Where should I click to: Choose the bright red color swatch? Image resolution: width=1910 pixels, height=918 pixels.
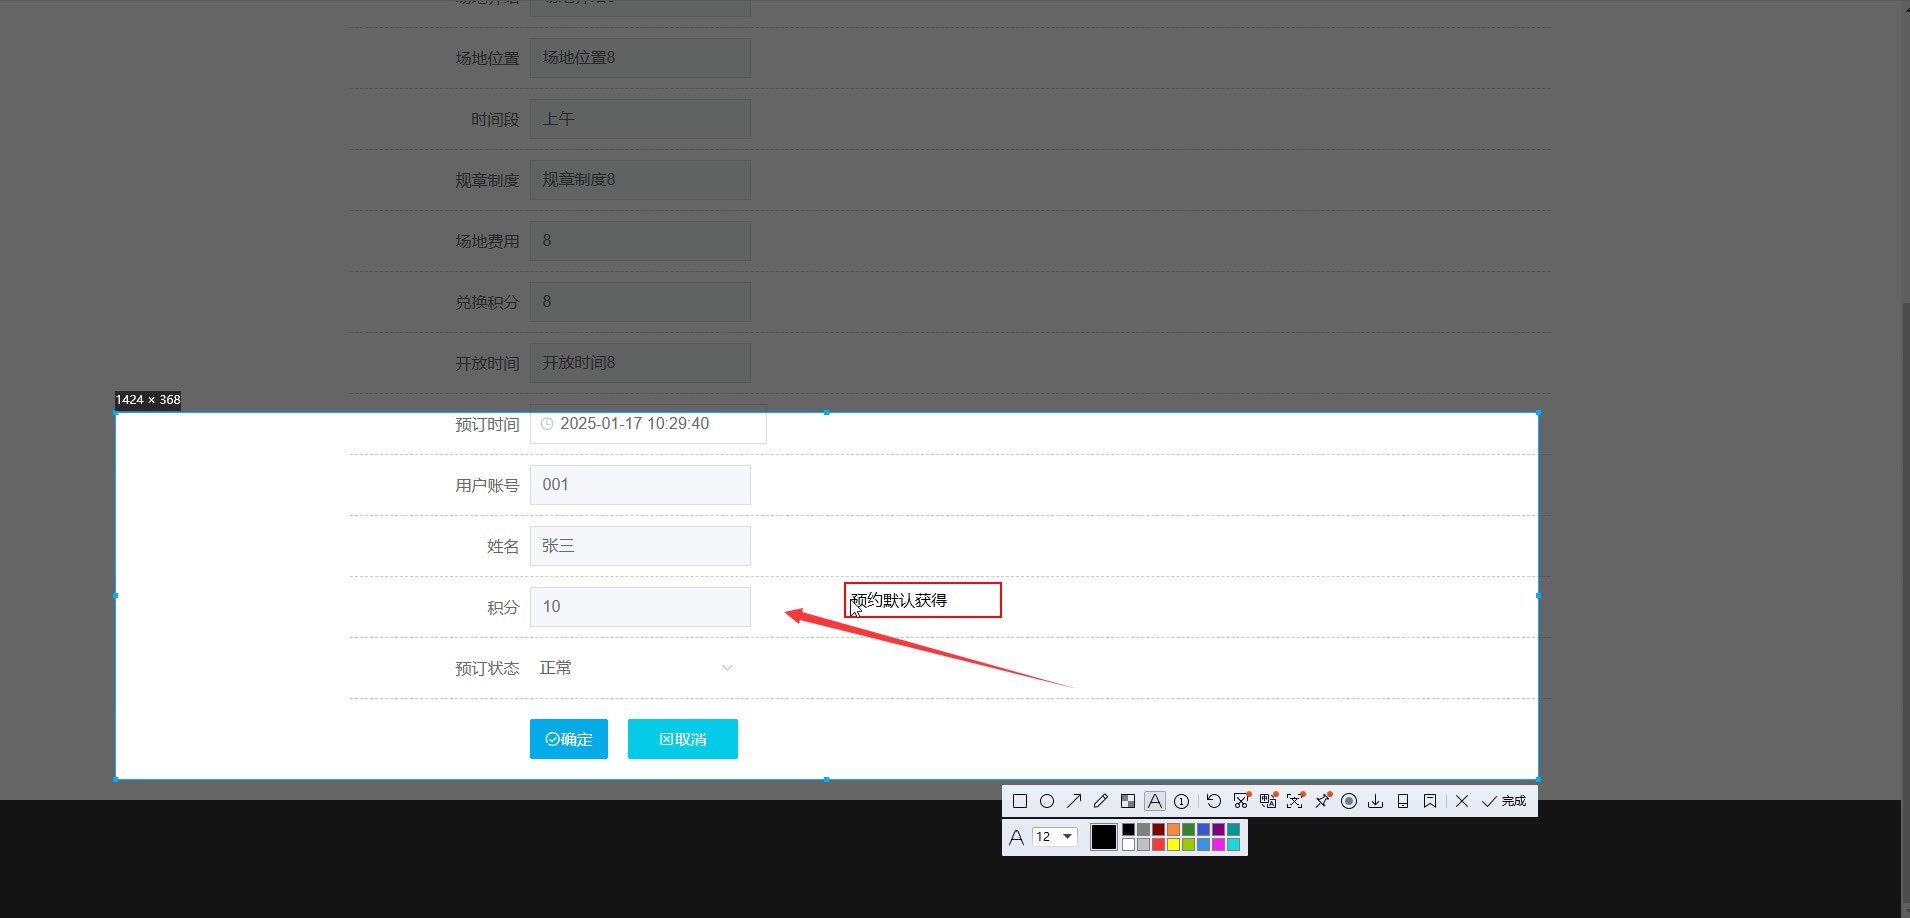click(x=1158, y=845)
